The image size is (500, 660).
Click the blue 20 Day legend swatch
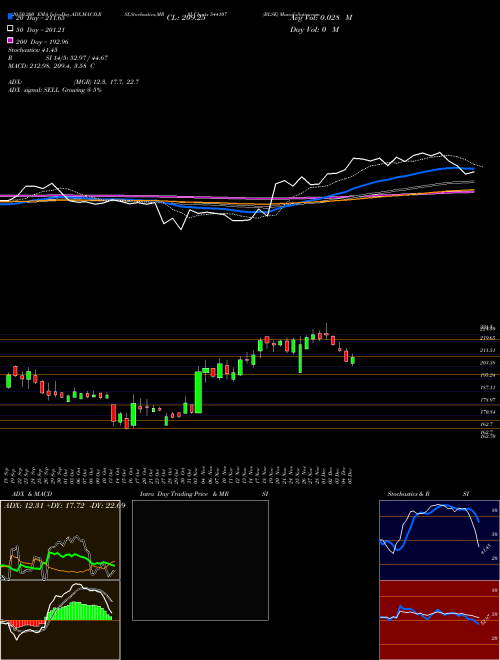[11, 16]
